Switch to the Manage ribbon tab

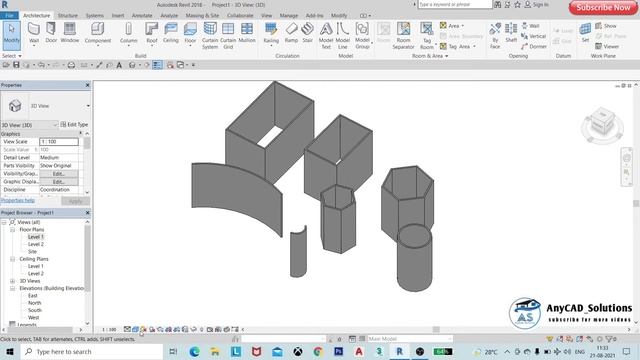point(289,16)
